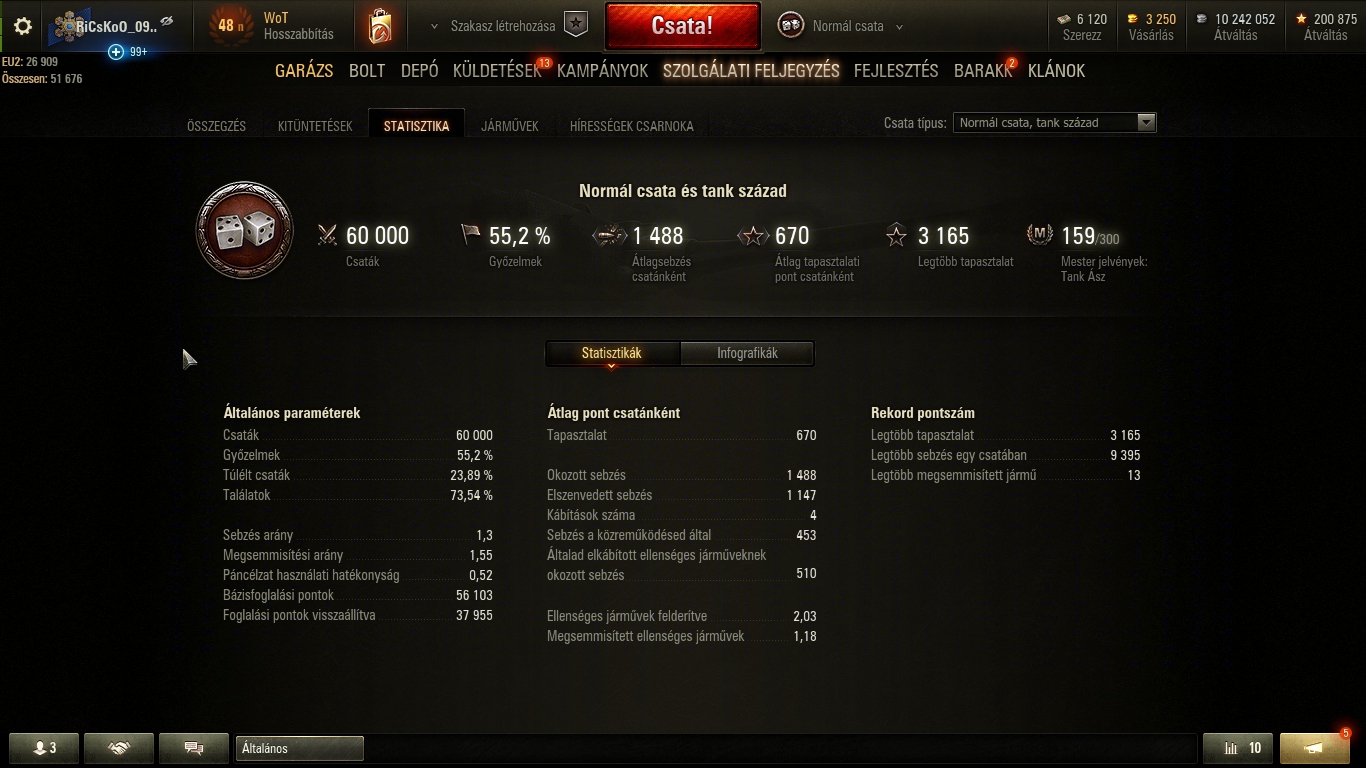Viewport: 1366px width, 768px height.
Task: Start battle with the Csata! button
Action: click(682, 26)
